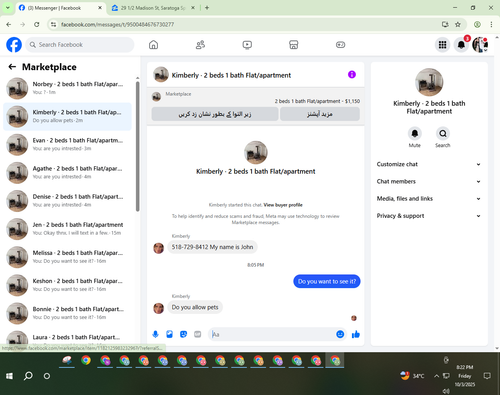Click the browser address bar
Viewport: 500px width, 395px height.
click(247, 24)
